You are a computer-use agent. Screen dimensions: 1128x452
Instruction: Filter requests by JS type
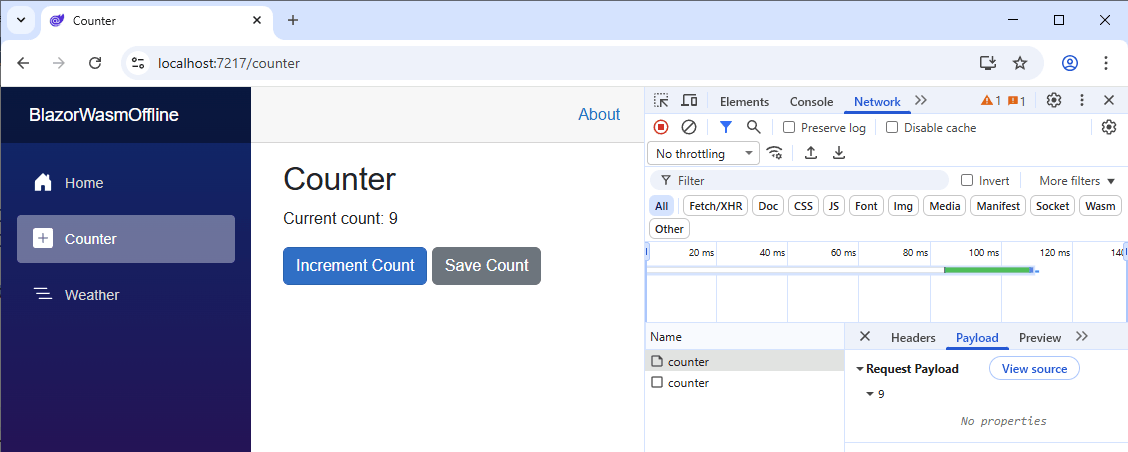point(834,207)
